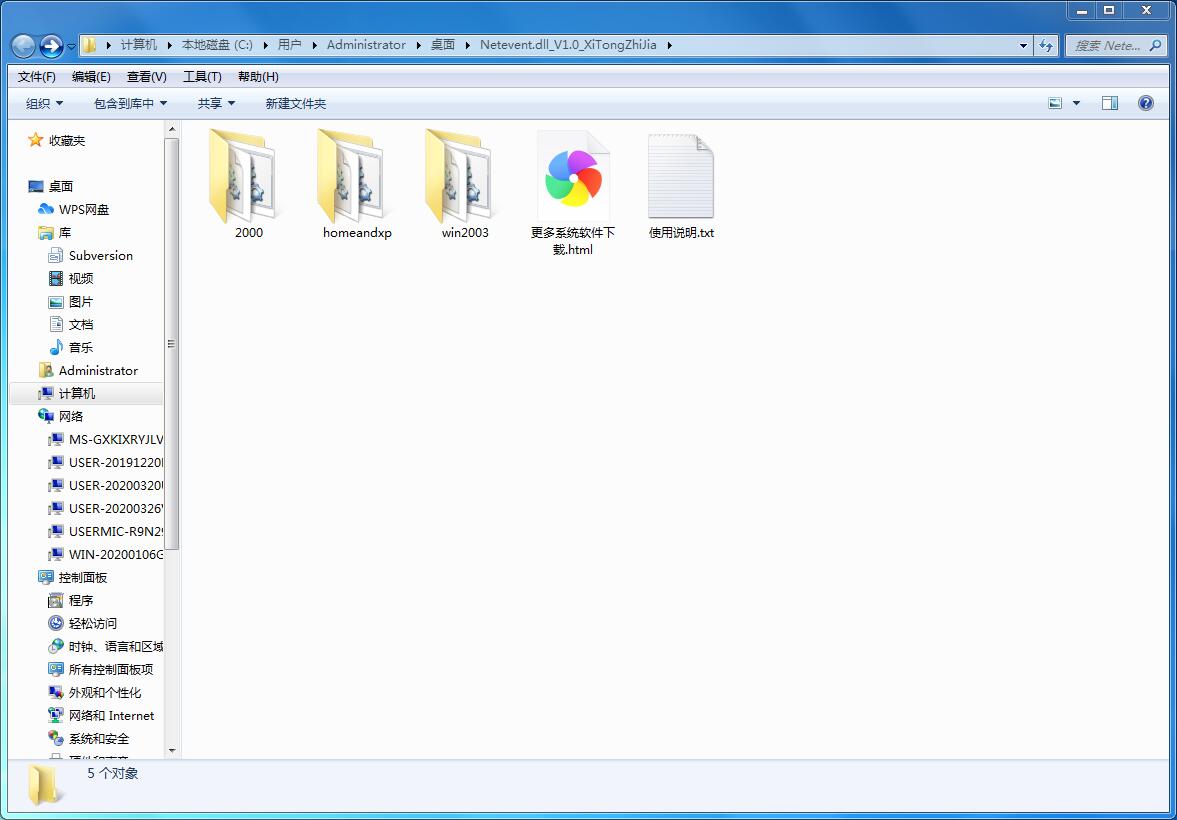1177x820 pixels.
Task: Click the sidebar scroll up arrow
Action: (172, 130)
